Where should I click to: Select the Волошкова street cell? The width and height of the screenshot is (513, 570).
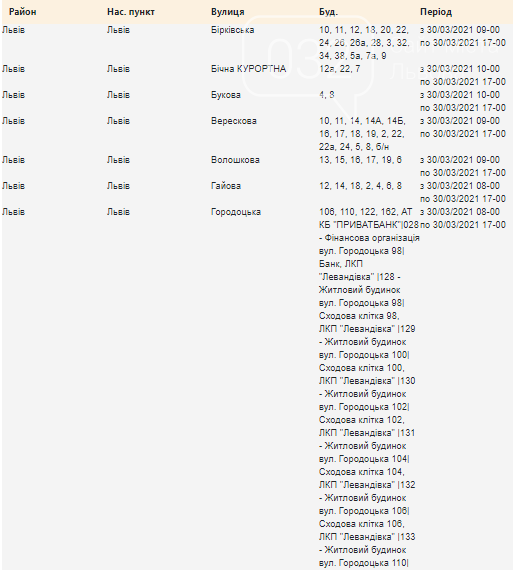[x=235, y=160]
